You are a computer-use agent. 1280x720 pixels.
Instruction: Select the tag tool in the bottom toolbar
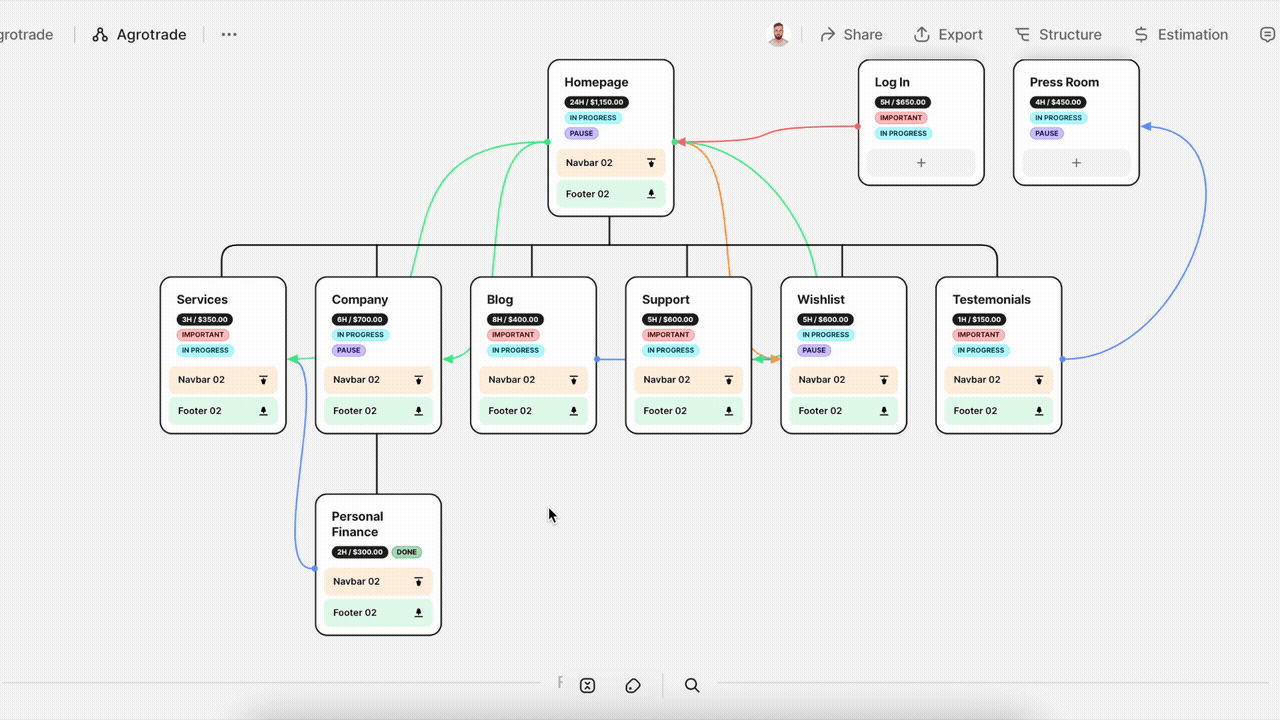tap(633, 685)
